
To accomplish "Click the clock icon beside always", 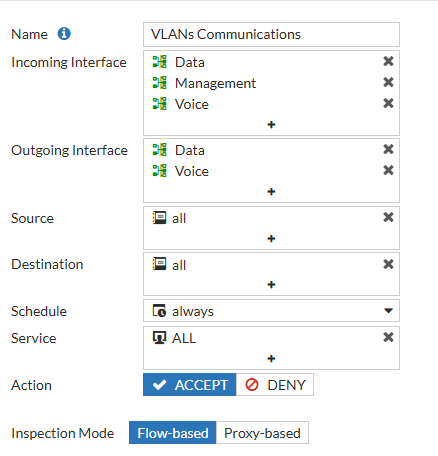I will [x=159, y=311].
